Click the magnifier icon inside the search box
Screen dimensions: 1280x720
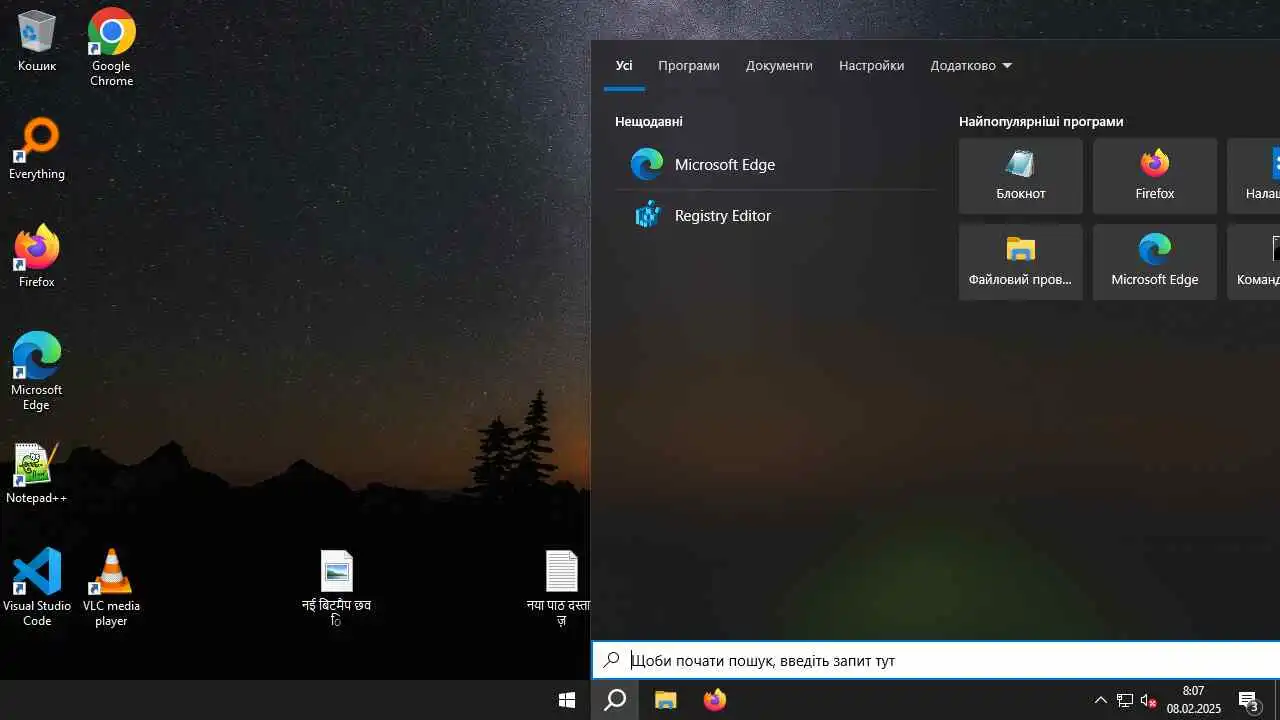click(x=612, y=660)
